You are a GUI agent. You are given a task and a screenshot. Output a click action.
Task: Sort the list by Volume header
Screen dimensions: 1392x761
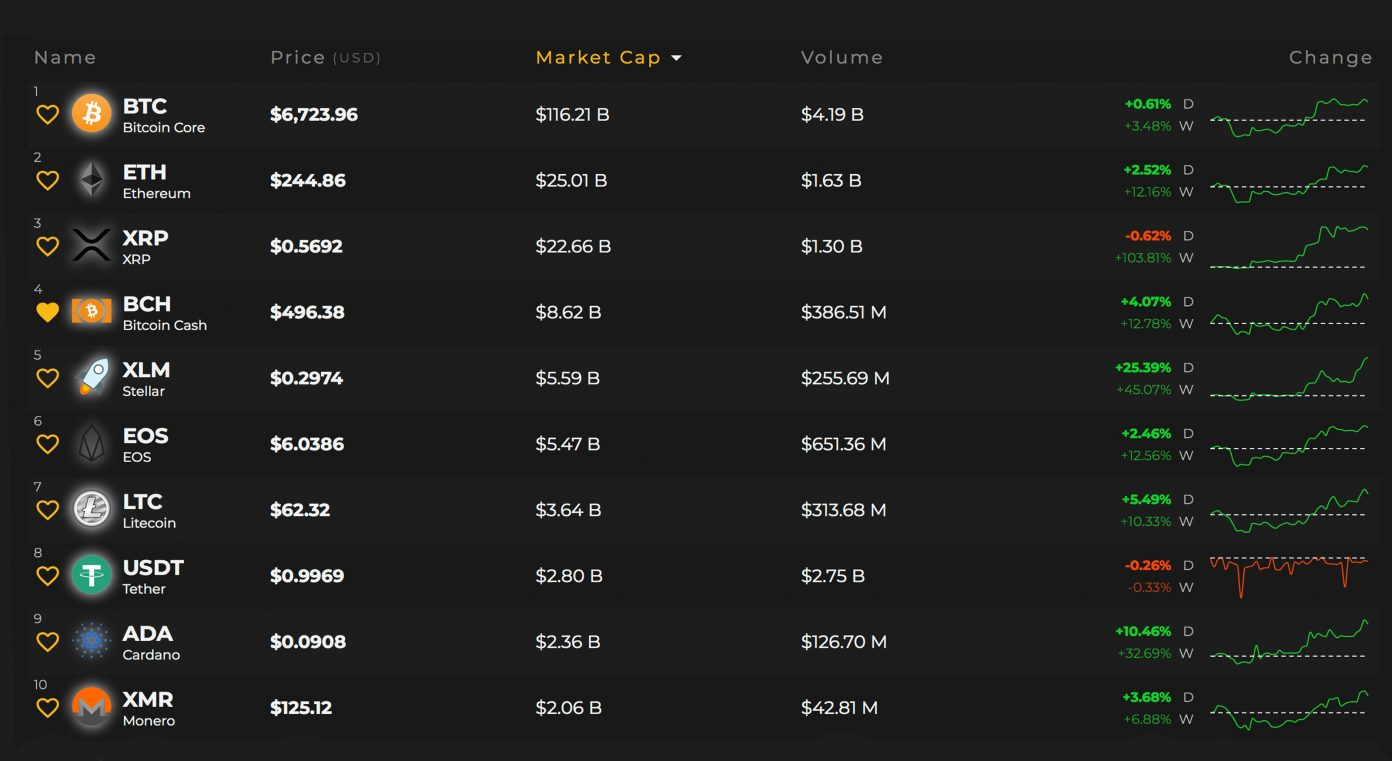coord(841,58)
